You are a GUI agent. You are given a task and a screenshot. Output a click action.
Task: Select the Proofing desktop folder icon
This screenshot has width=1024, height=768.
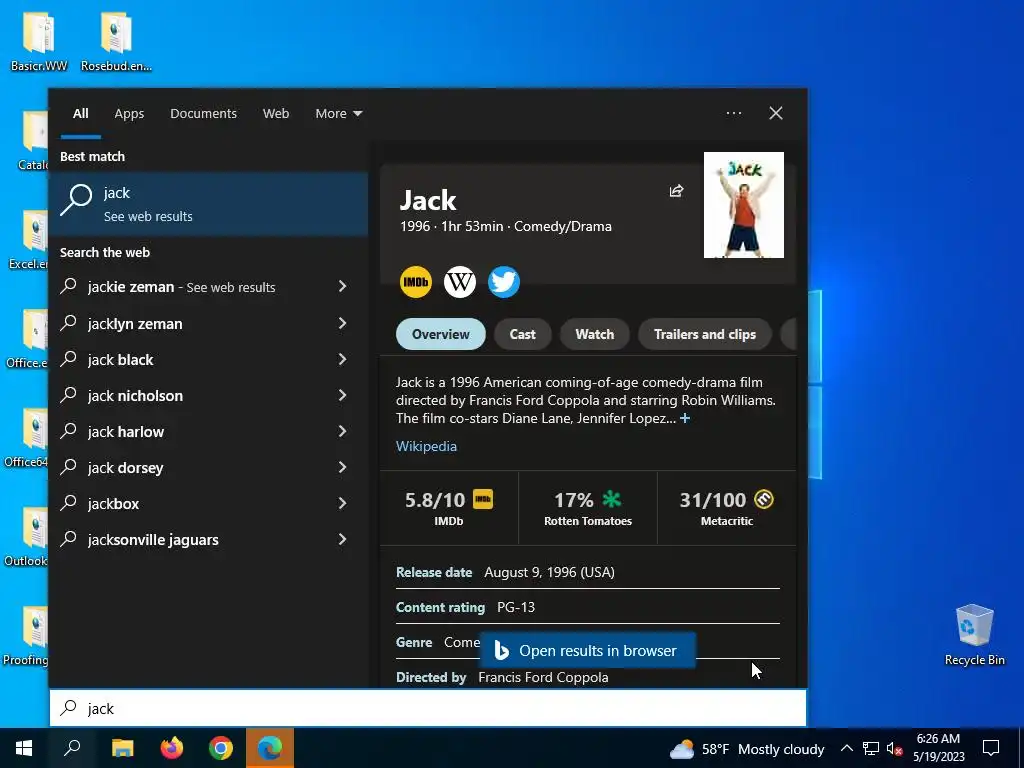(x=26, y=636)
